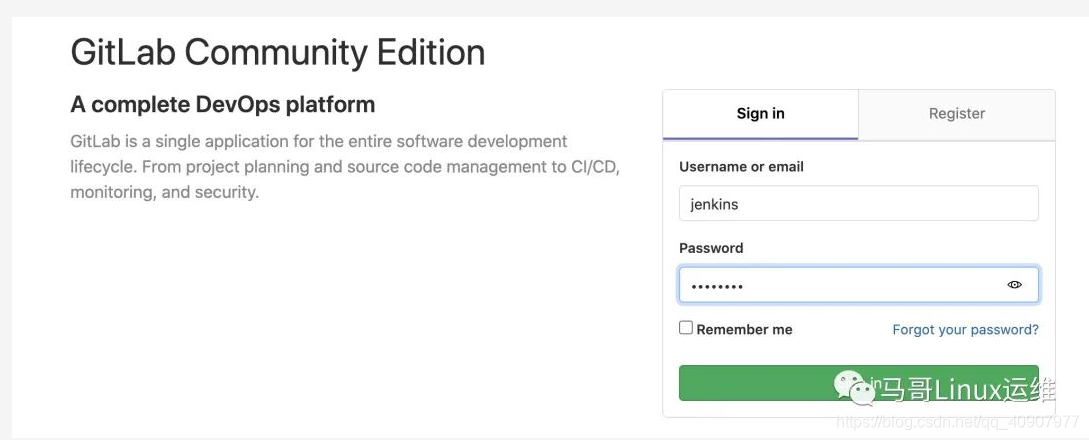Image resolution: width=1089 pixels, height=440 pixels.
Task: Click the 'monitoring, and security.' text line
Action: 164,192
